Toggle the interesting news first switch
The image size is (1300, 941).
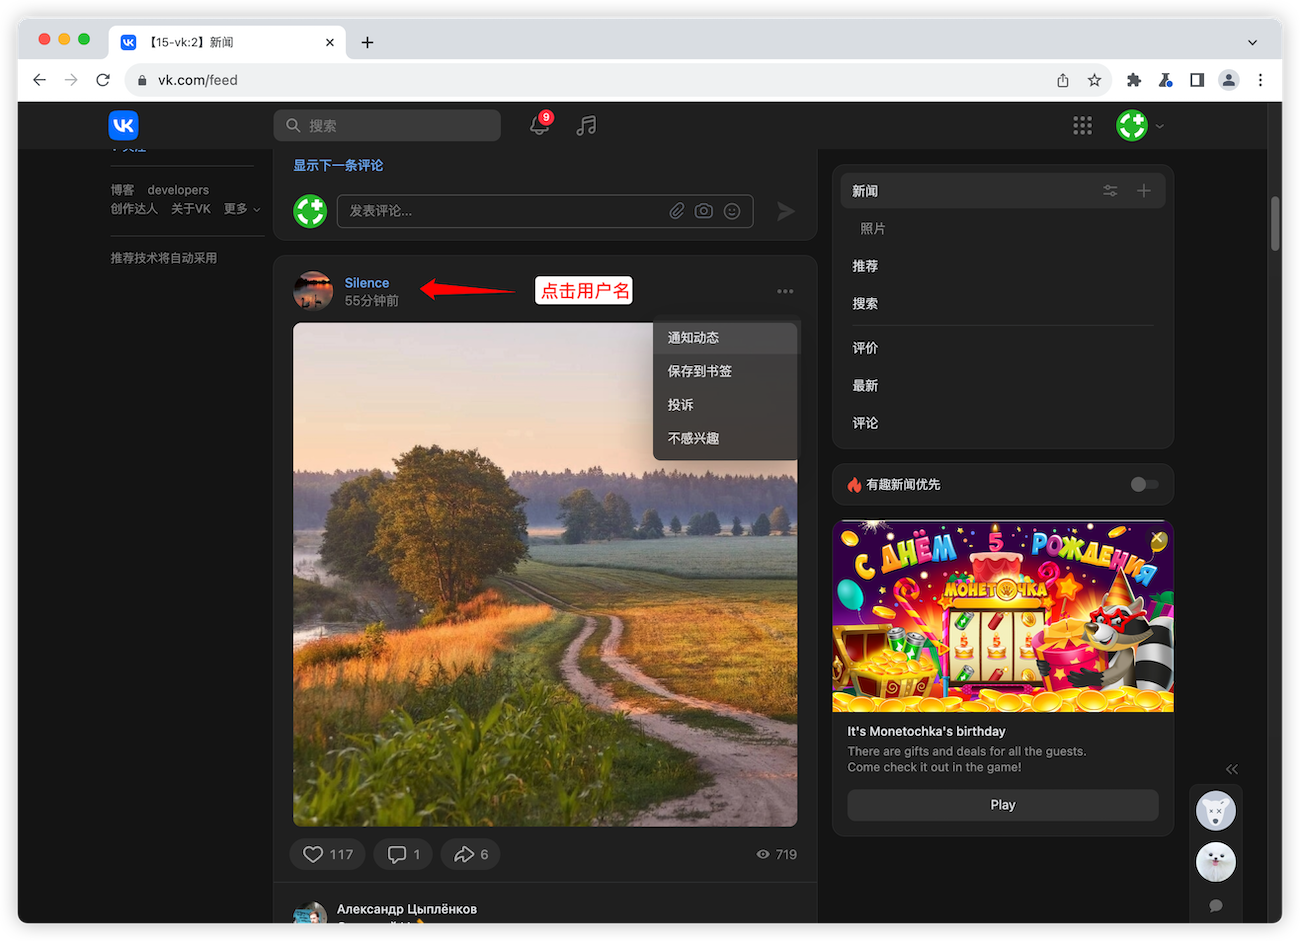(1144, 485)
